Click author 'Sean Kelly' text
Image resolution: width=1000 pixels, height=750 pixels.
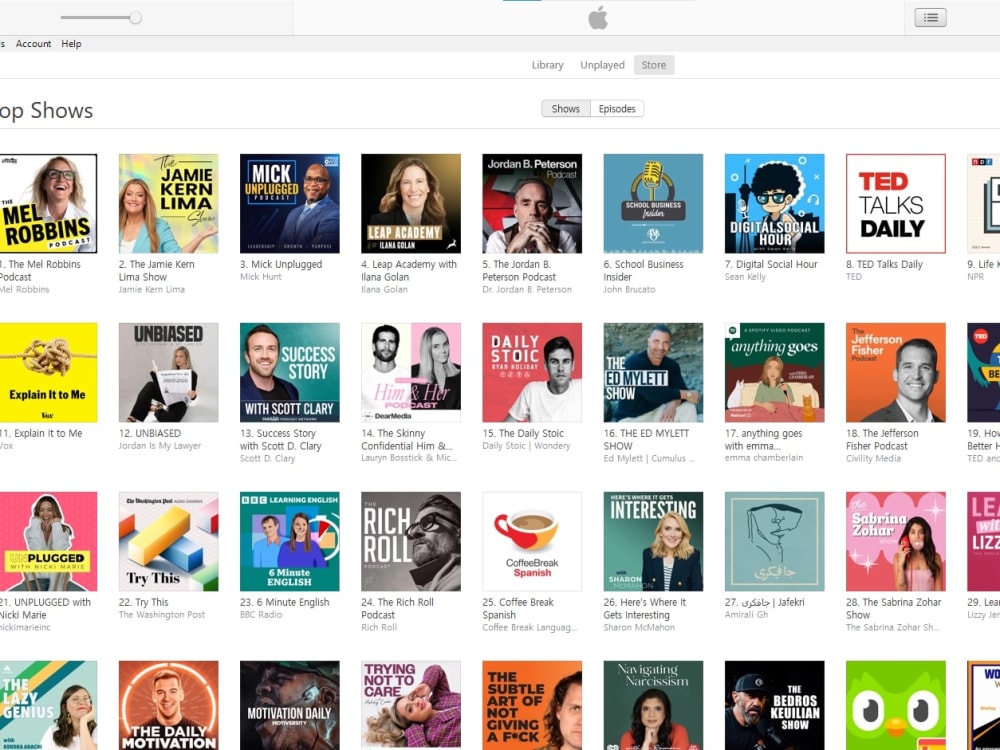[745, 277]
